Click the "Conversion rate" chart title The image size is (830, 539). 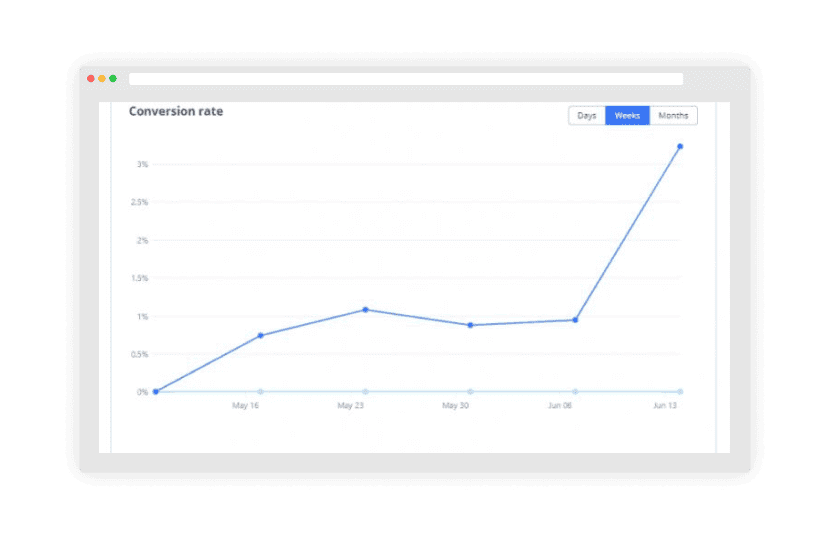176,111
